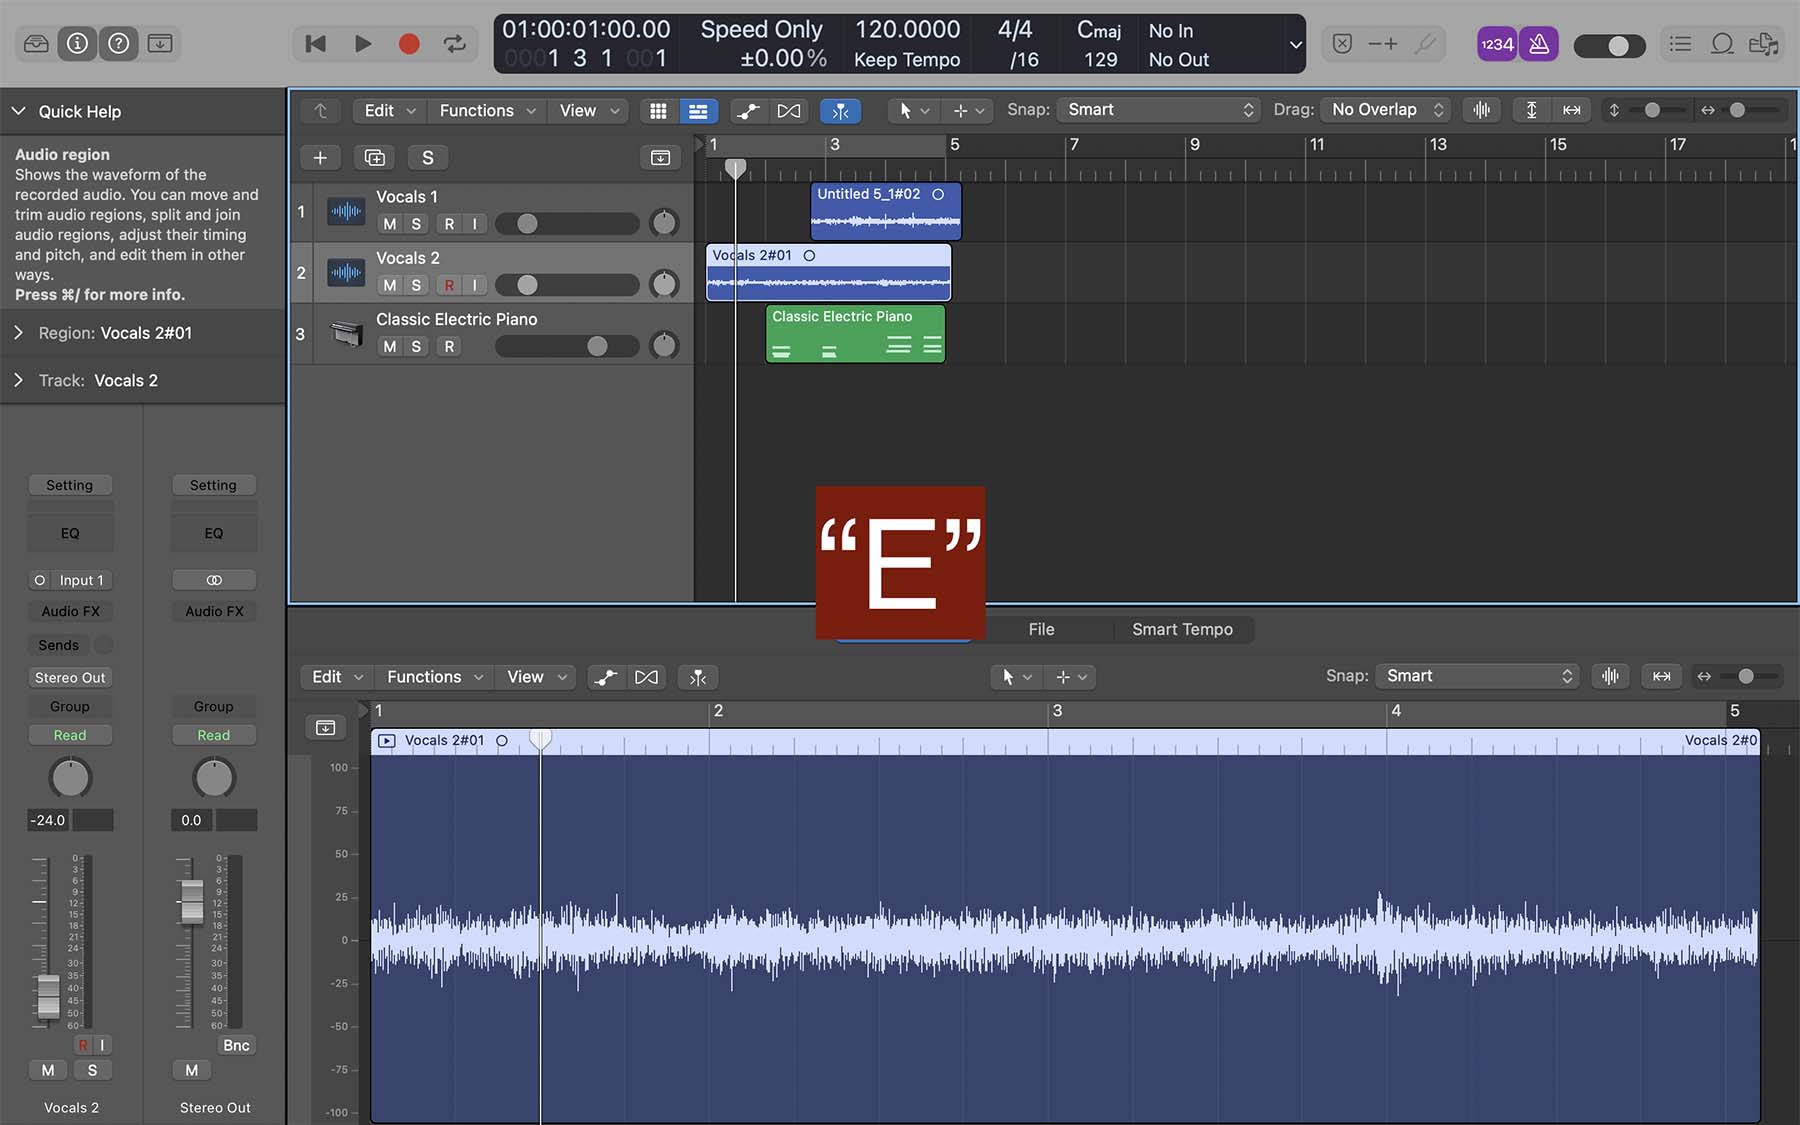This screenshot has width=1800, height=1125.
Task: Toggle the Inspector info button
Action: pos(77,44)
